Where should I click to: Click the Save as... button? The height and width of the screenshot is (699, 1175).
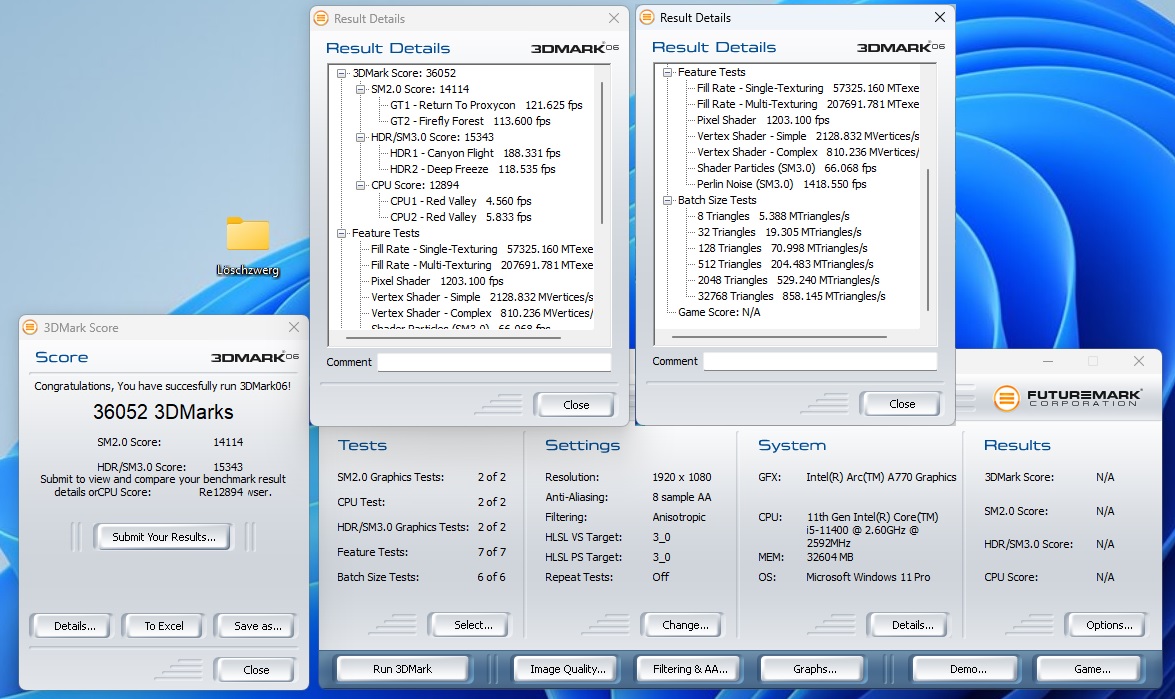coord(256,626)
